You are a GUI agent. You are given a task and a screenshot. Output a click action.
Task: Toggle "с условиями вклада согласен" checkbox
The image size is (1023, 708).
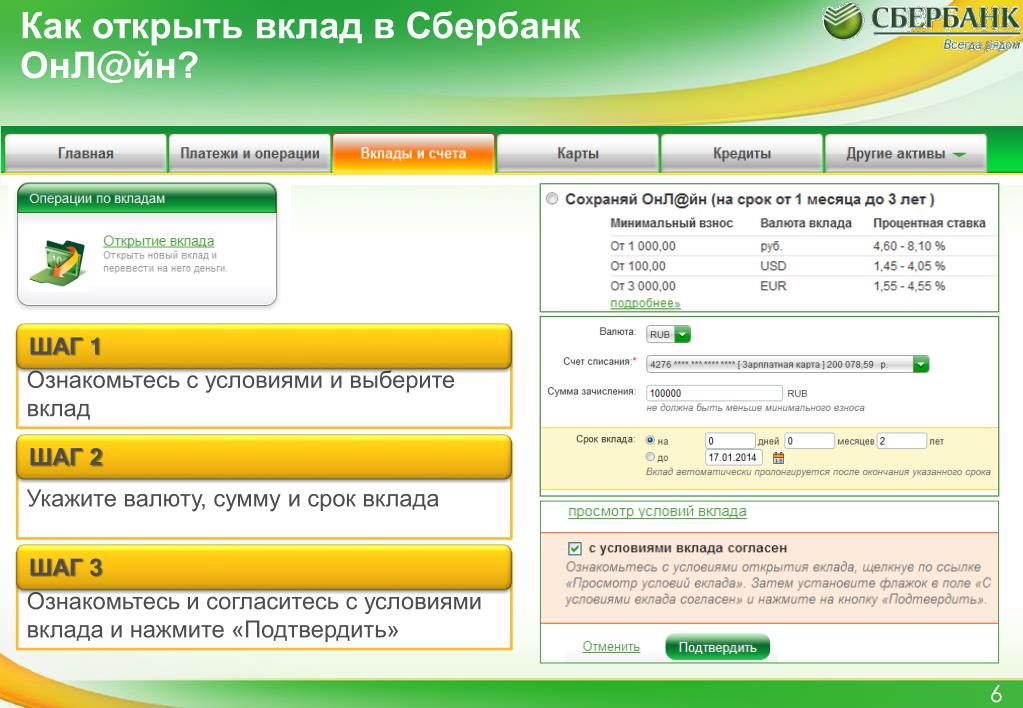tap(574, 548)
